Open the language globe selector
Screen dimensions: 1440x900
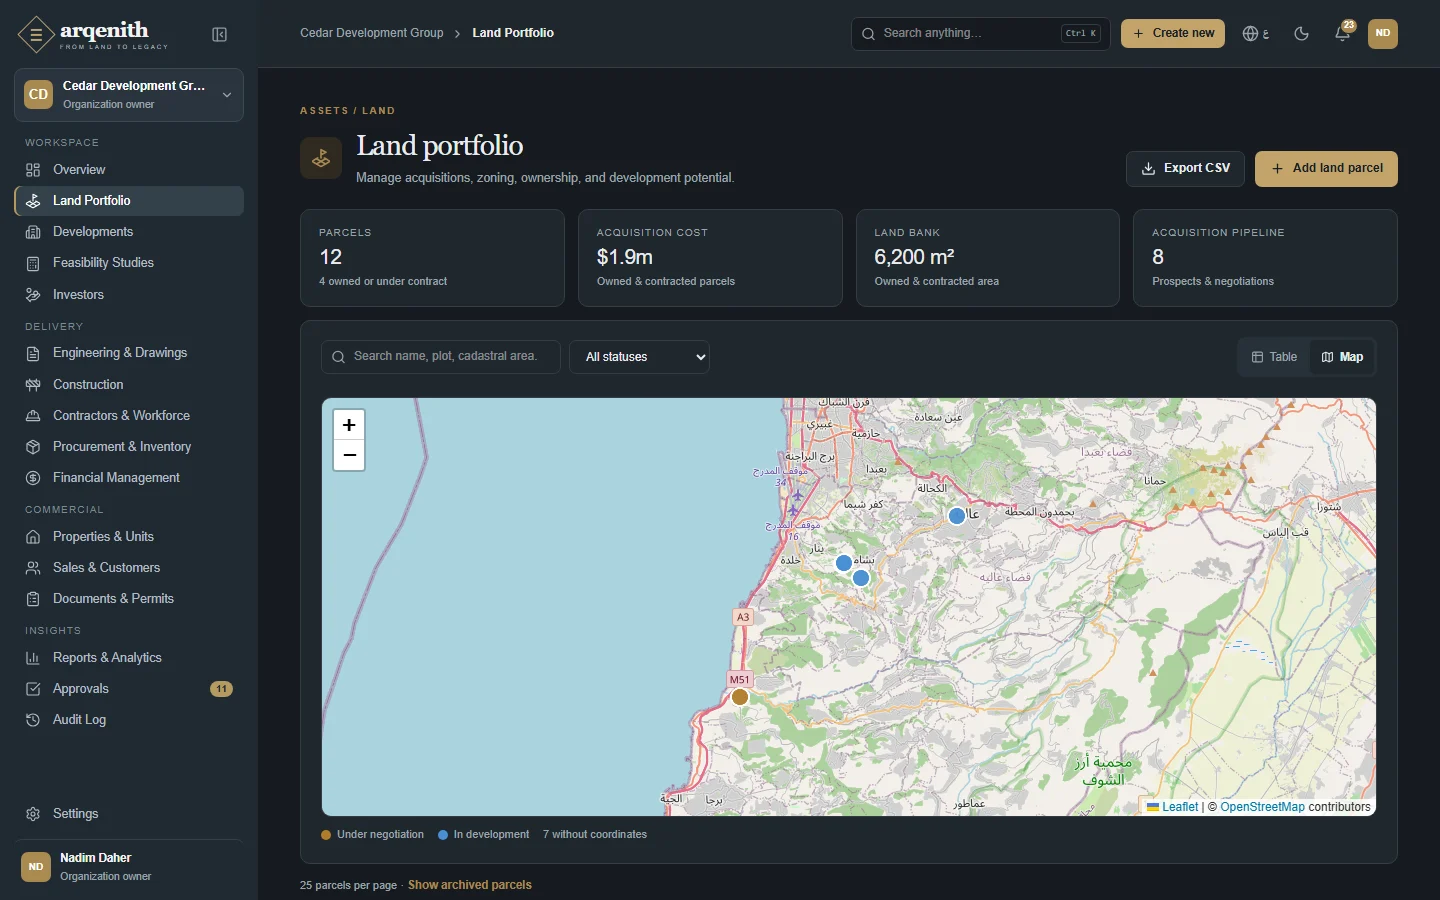[1256, 34]
